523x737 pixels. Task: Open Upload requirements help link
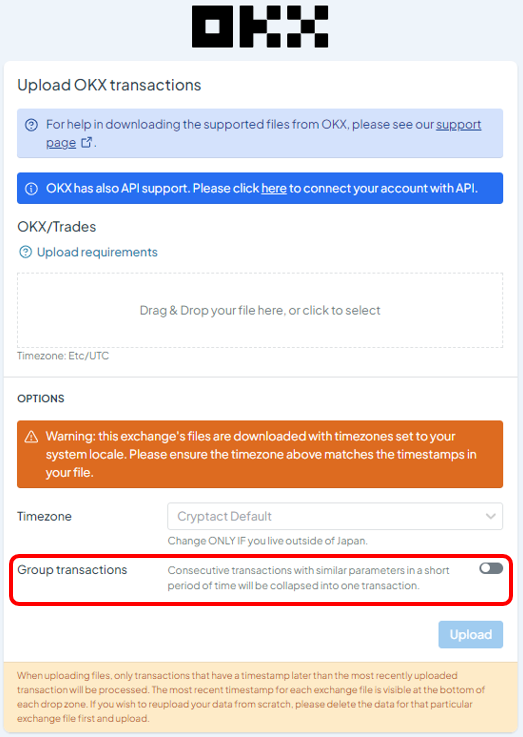click(97, 252)
